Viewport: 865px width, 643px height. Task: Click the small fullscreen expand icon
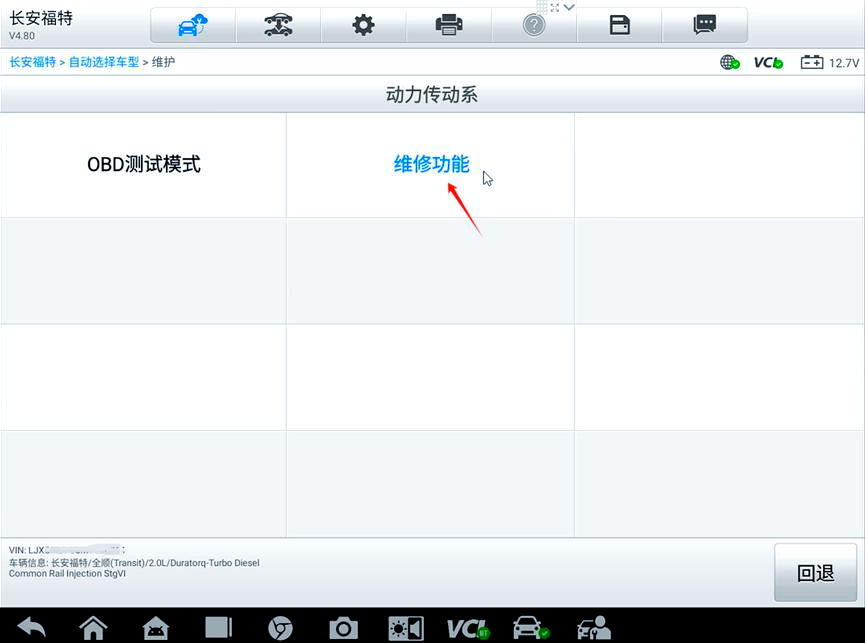point(554,8)
